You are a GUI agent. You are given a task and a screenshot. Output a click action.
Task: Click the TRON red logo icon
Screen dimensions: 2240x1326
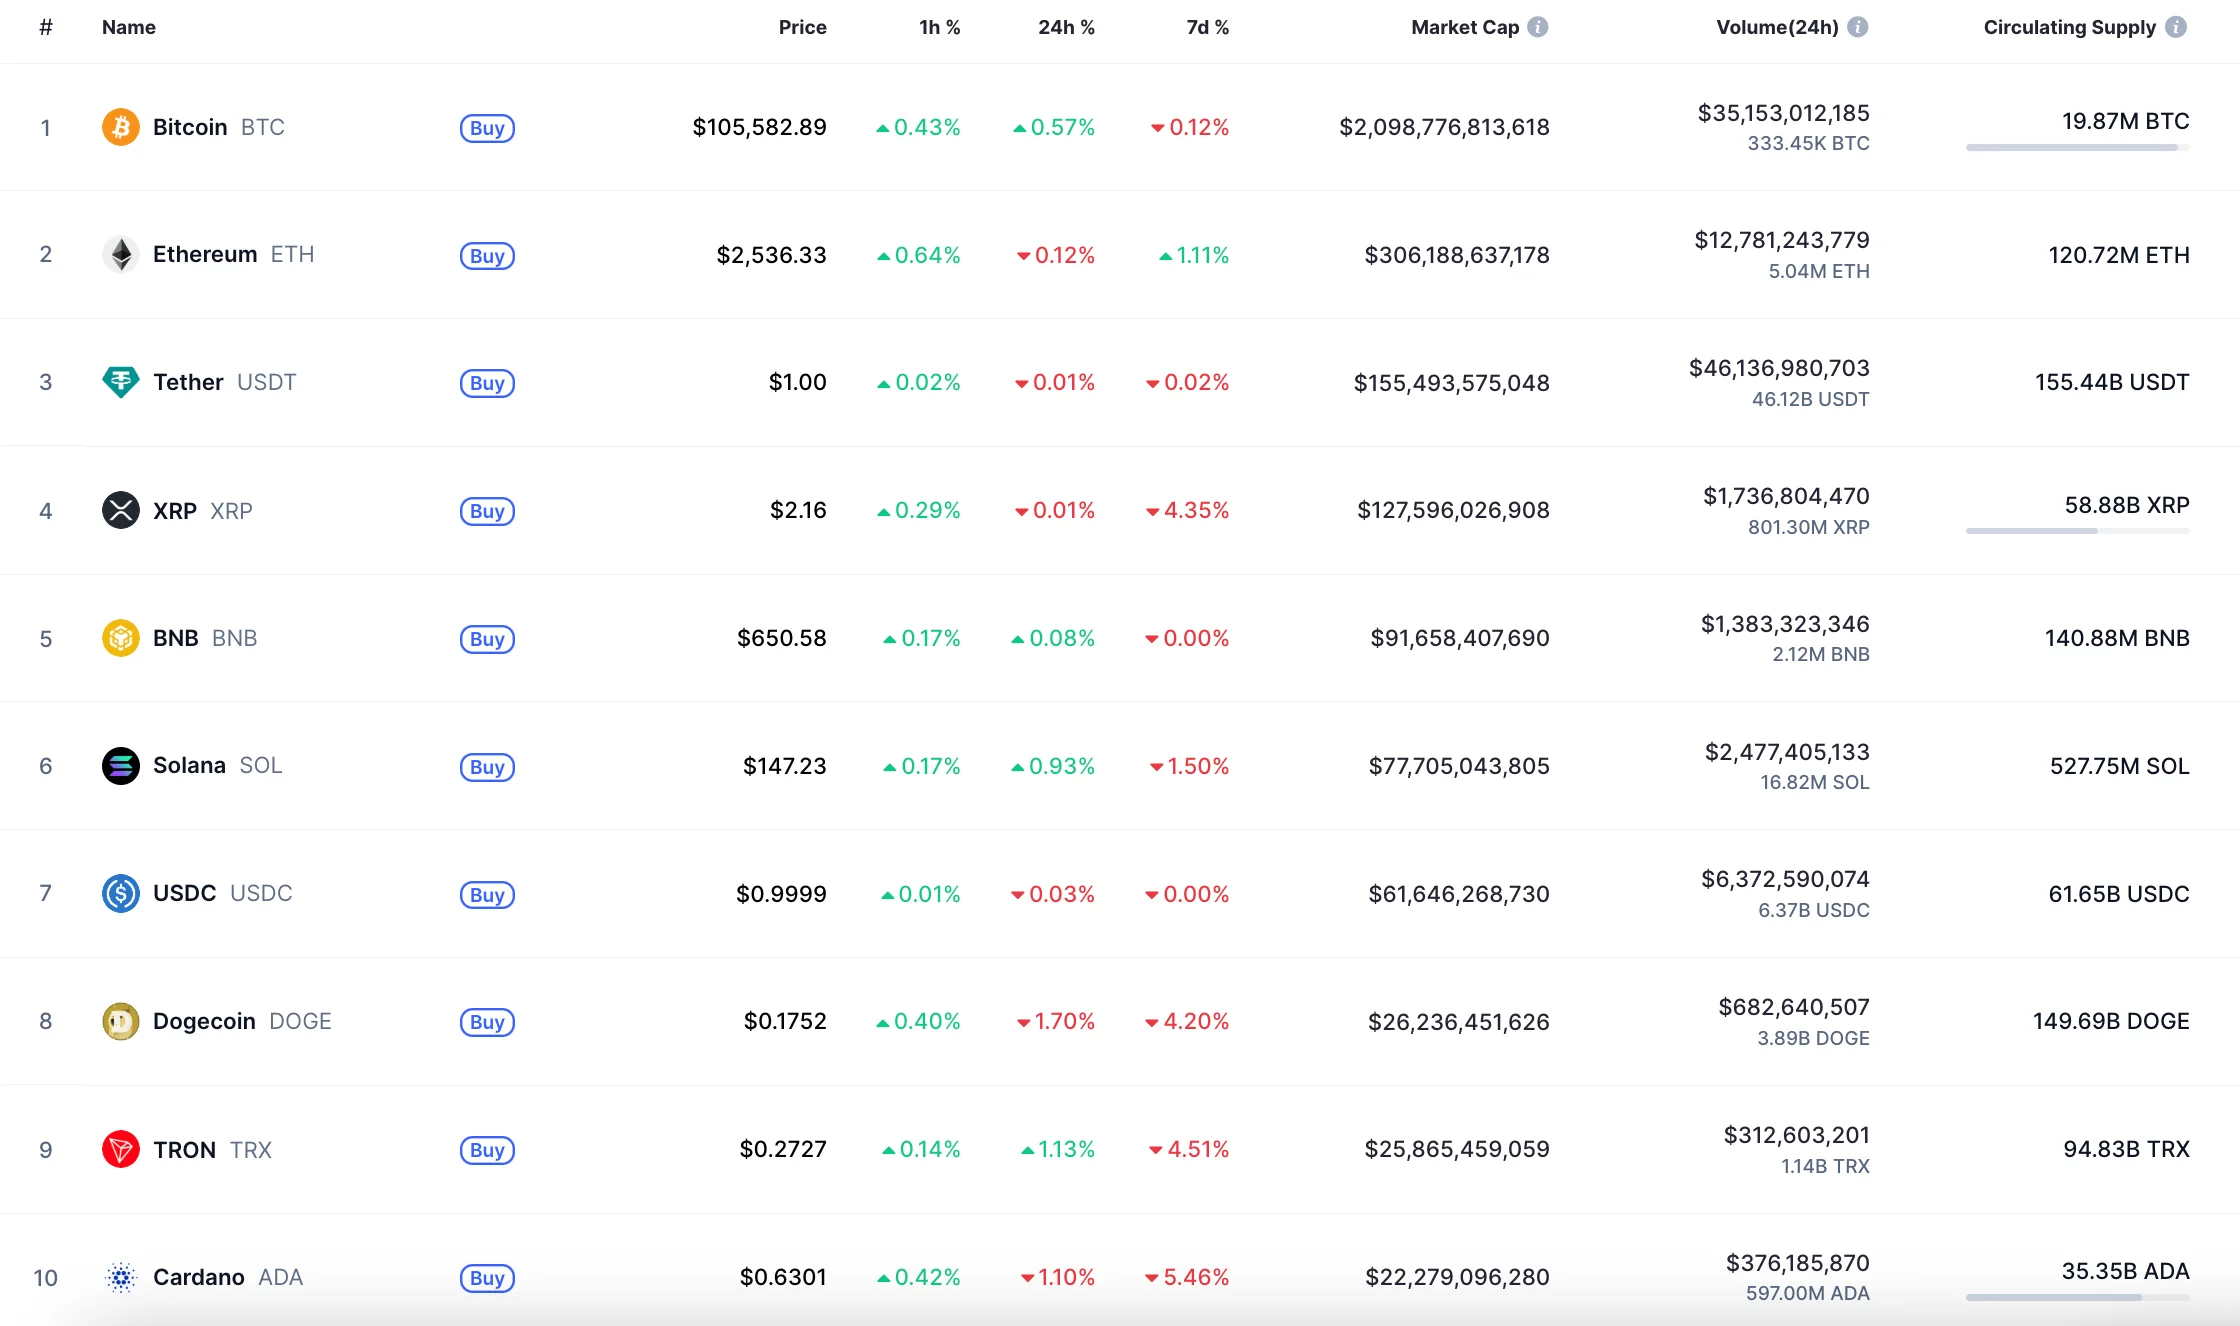click(x=121, y=1149)
